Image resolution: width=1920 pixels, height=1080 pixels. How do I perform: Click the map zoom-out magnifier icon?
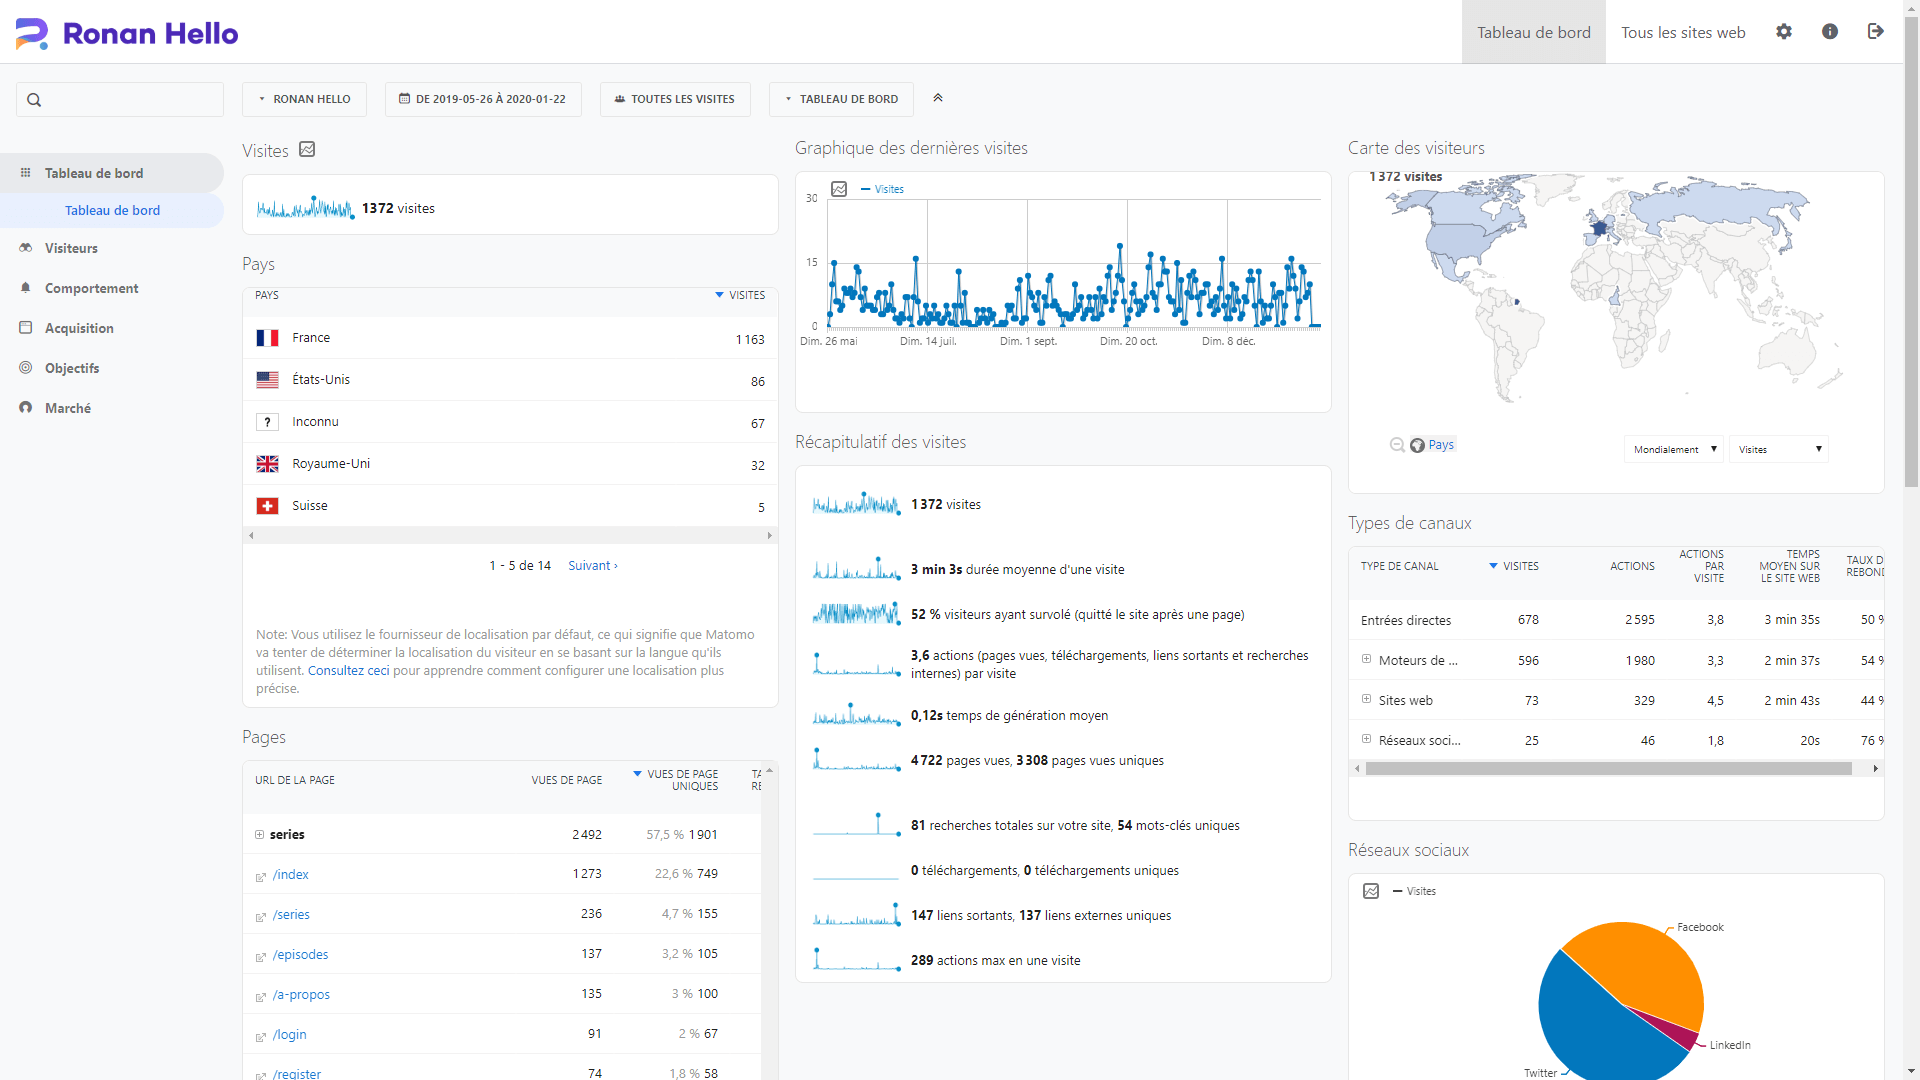(1397, 445)
